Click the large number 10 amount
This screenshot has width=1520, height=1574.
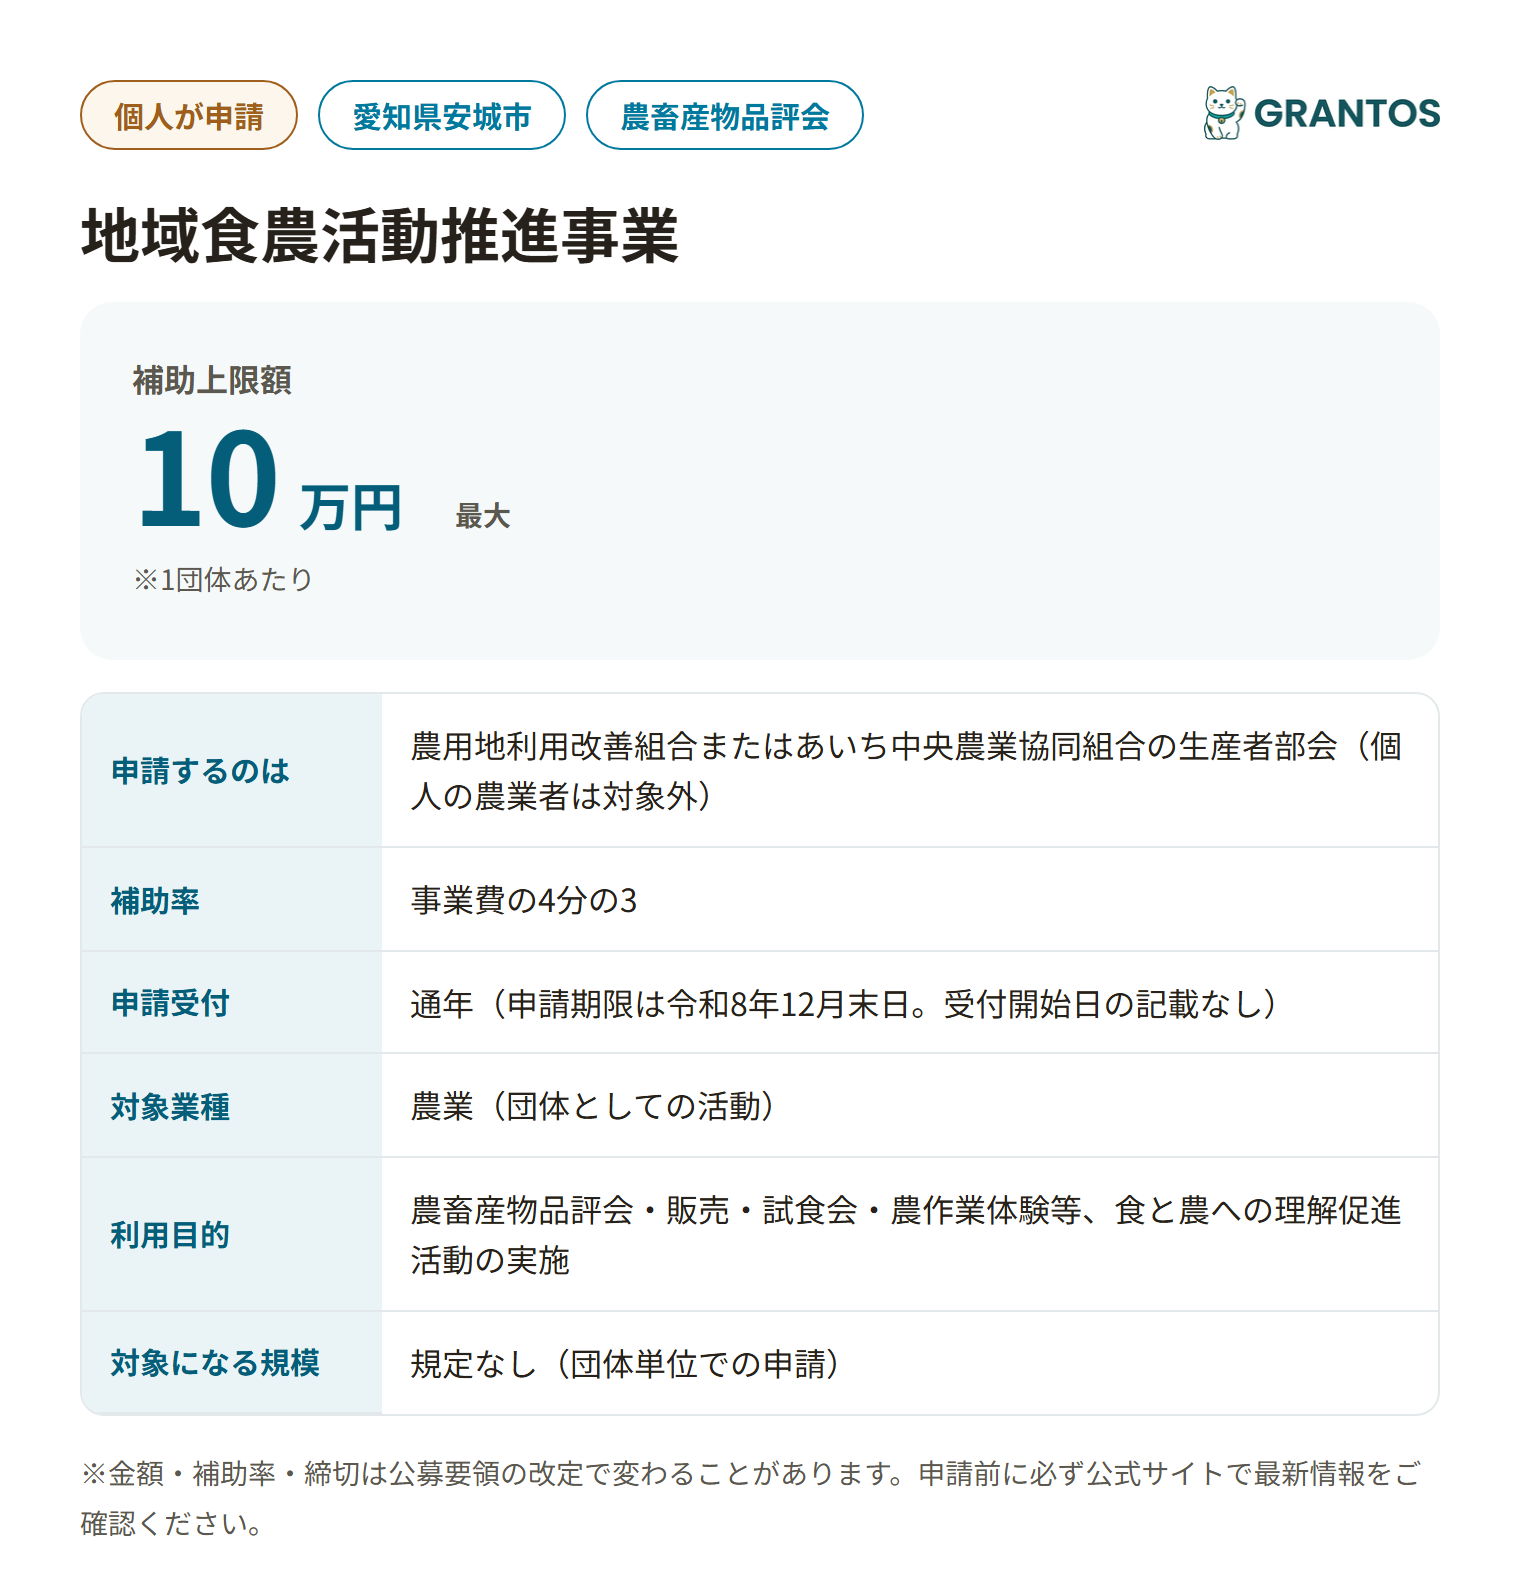[208, 478]
